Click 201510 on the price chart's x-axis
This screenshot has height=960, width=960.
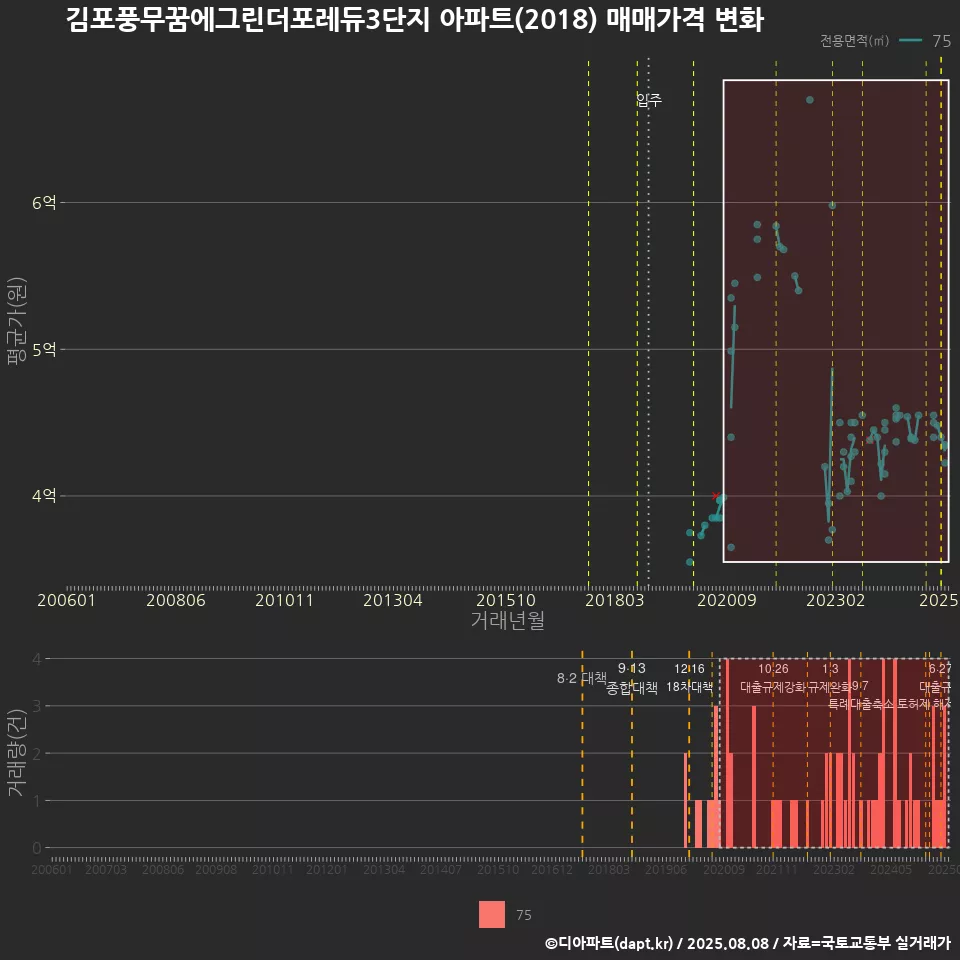(506, 600)
